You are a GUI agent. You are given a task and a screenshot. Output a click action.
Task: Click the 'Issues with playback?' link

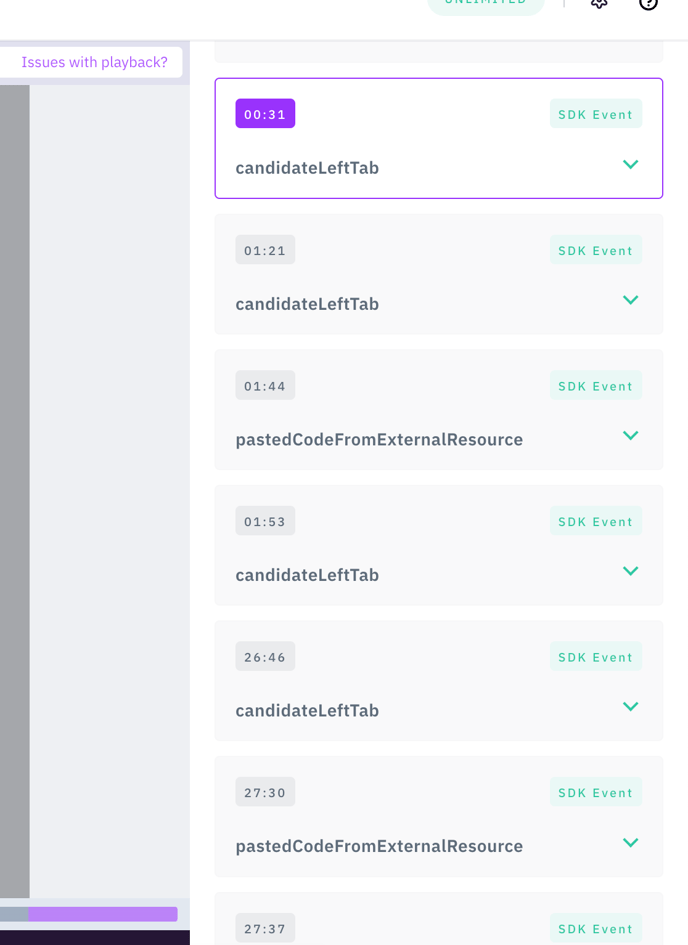pos(94,62)
